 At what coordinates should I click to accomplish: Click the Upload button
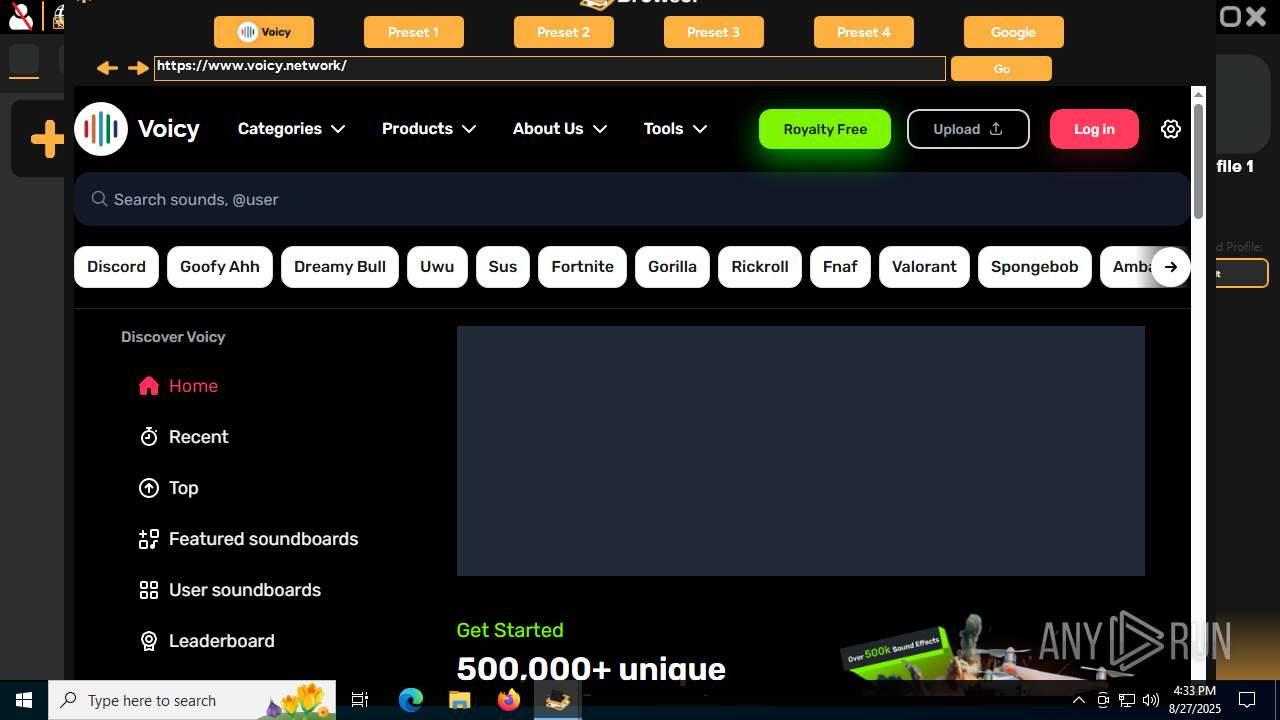[968, 129]
